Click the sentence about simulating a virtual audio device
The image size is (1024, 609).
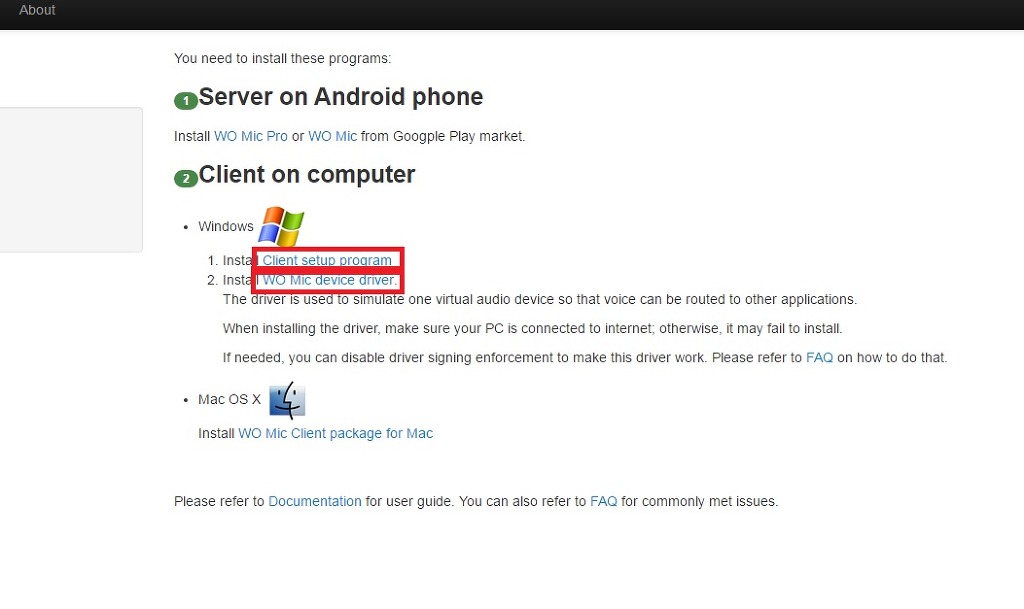click(539, 300)
